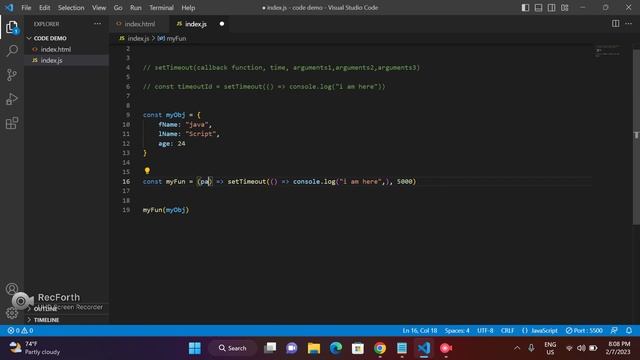Image resolution: width=640 pixels, height=360 pixels.
Task: Toggle the primary side bar layout icon
Action: coord(525,7)
